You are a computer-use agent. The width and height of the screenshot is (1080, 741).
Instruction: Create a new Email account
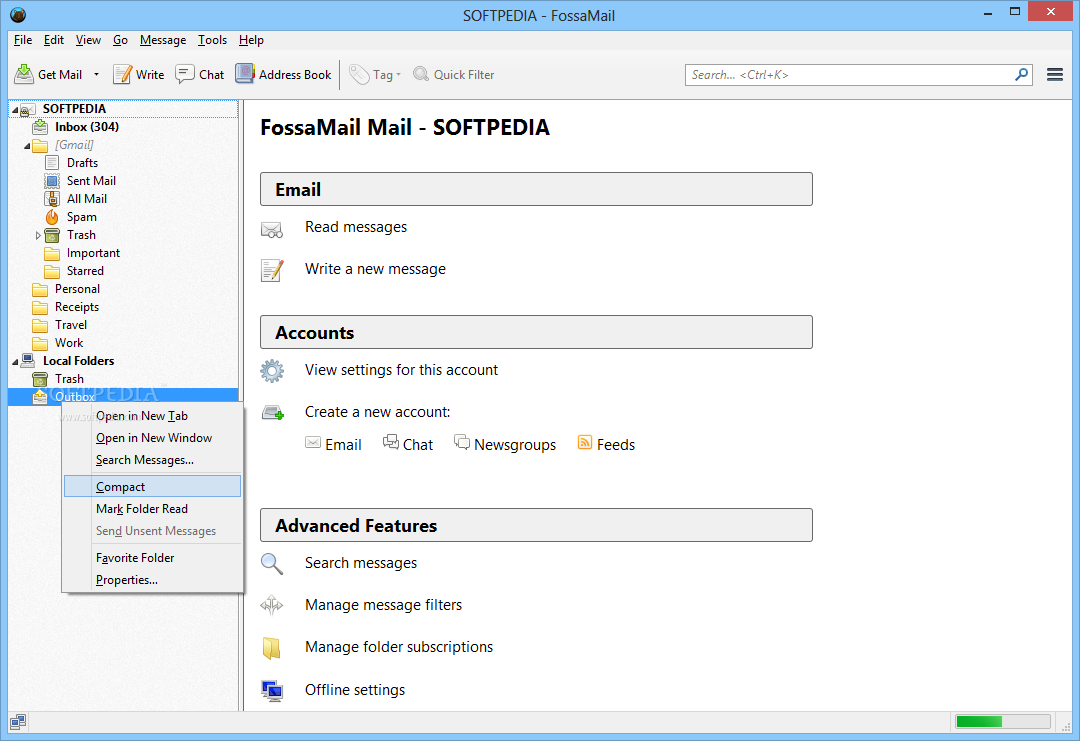pyautogui.click(x=333, y=444)
